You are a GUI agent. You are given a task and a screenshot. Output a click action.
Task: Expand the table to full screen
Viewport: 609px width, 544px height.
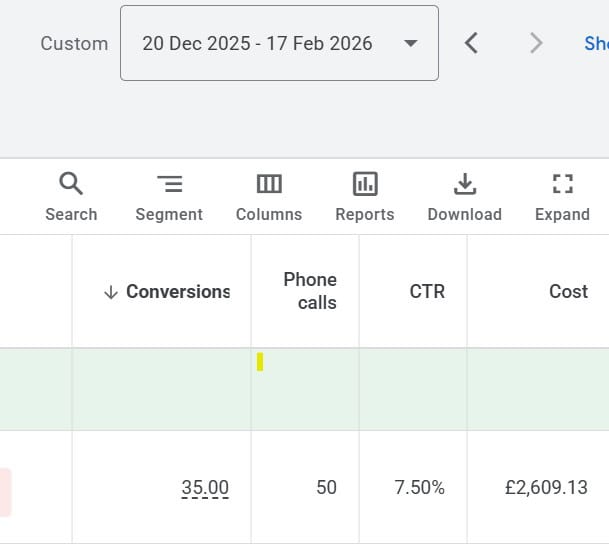coord(562,197)
